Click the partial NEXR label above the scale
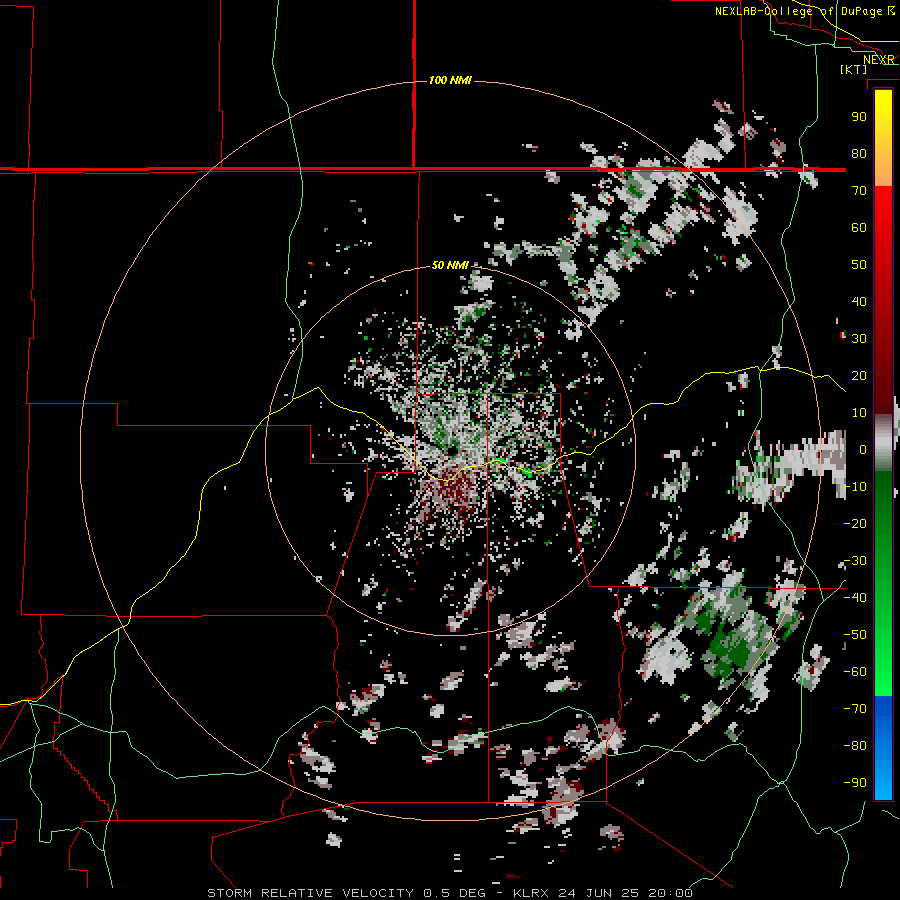 pos(879,60)
